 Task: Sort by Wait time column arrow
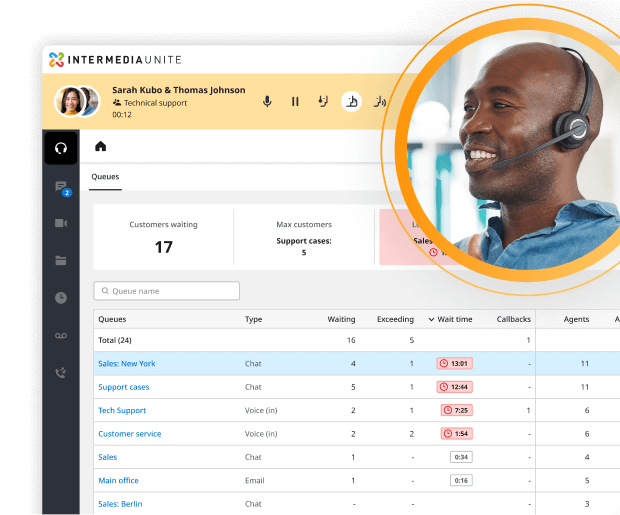[x=432, y=320]
